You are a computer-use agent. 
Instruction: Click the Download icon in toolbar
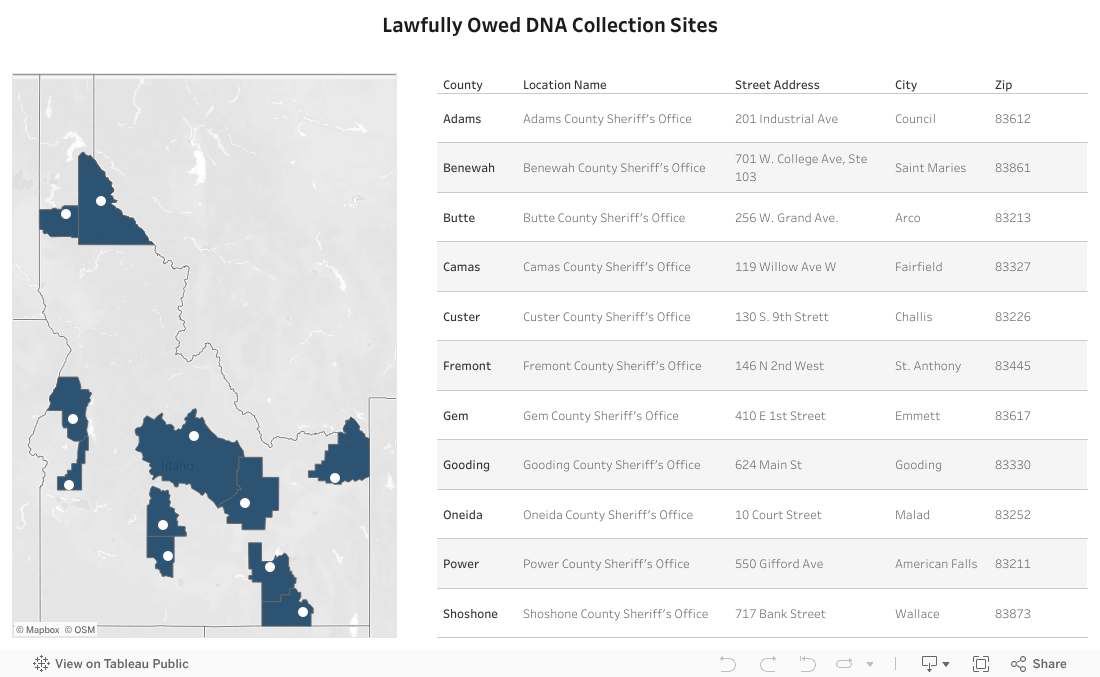pos(929,664)
